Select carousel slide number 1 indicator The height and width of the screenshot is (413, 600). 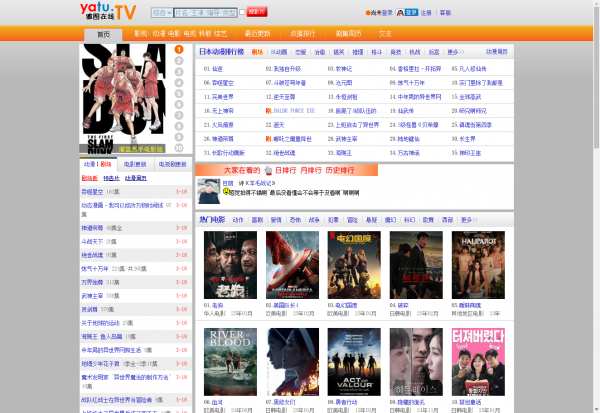tap(178, 49)
